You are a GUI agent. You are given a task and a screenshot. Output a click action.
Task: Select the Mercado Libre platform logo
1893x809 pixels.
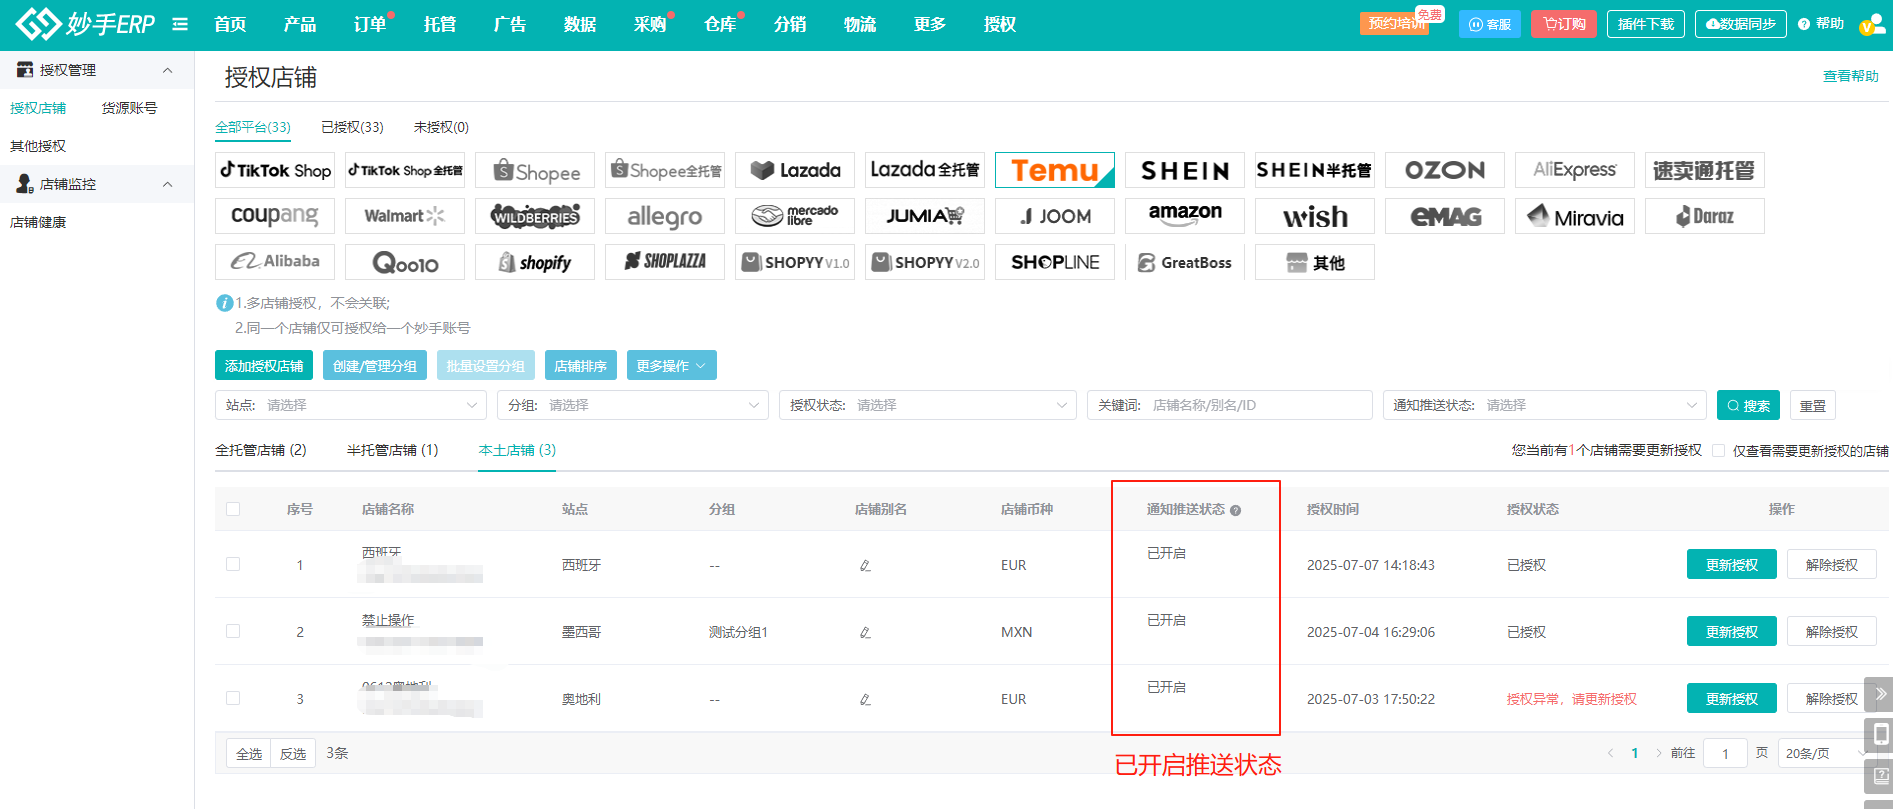(795, 216)
